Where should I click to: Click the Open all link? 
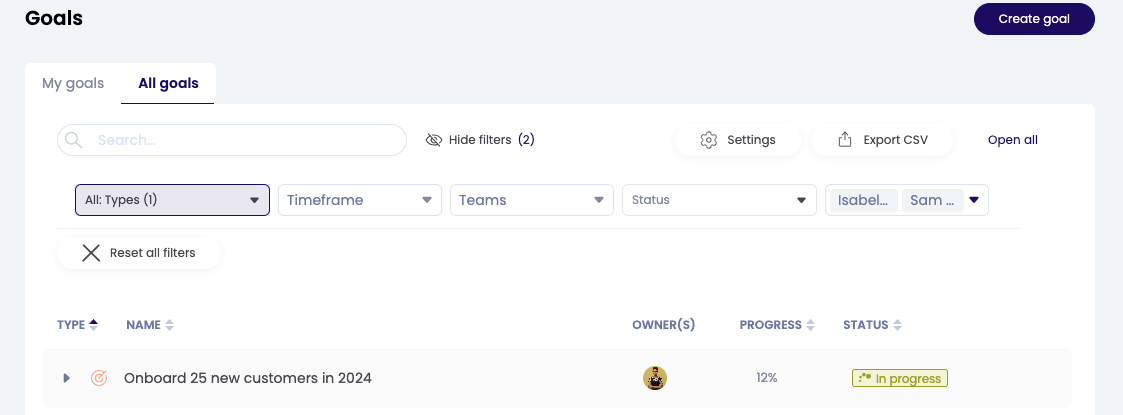point(1012,140)
